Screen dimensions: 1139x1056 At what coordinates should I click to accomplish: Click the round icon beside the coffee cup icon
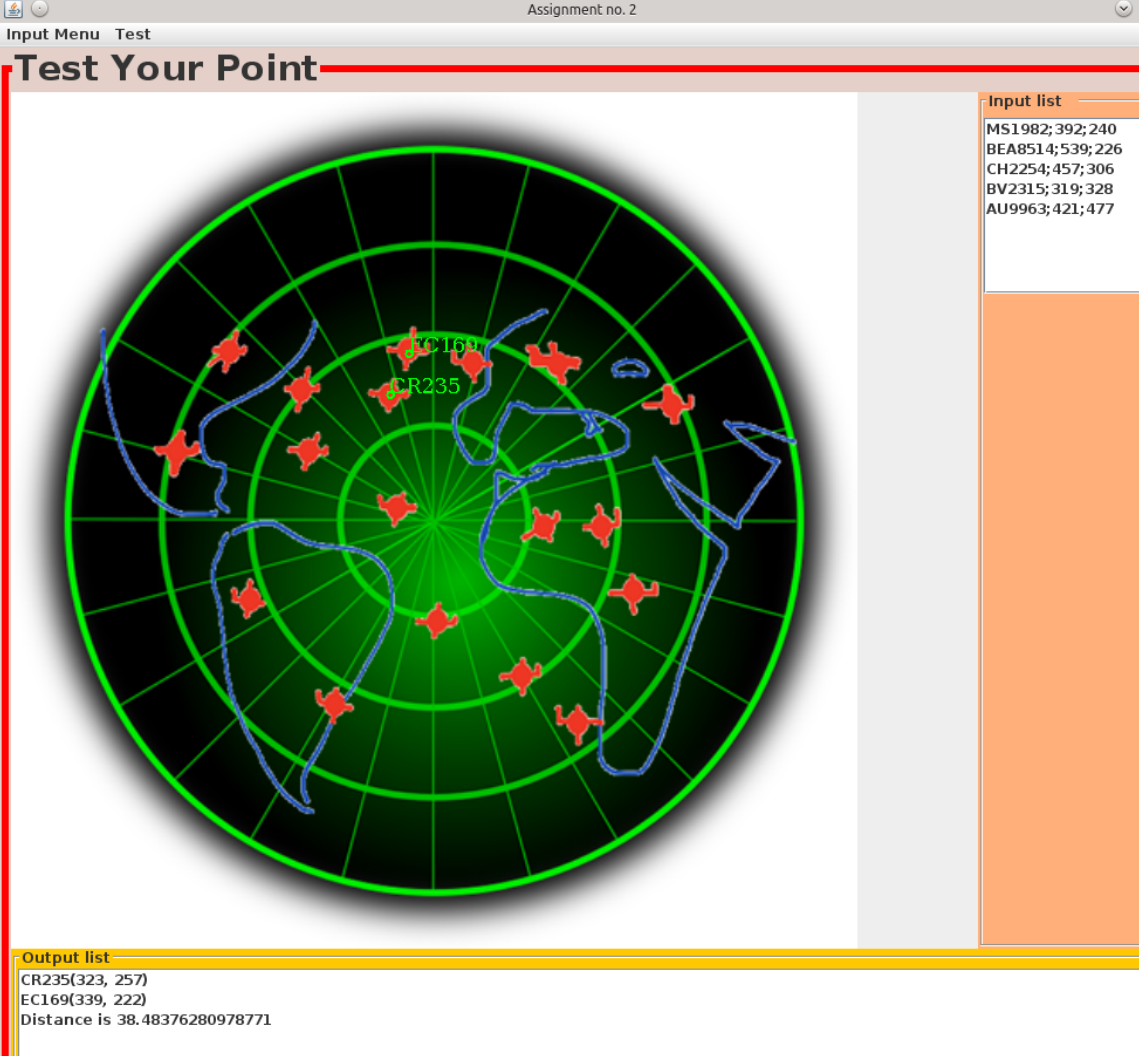pos(38,9)
